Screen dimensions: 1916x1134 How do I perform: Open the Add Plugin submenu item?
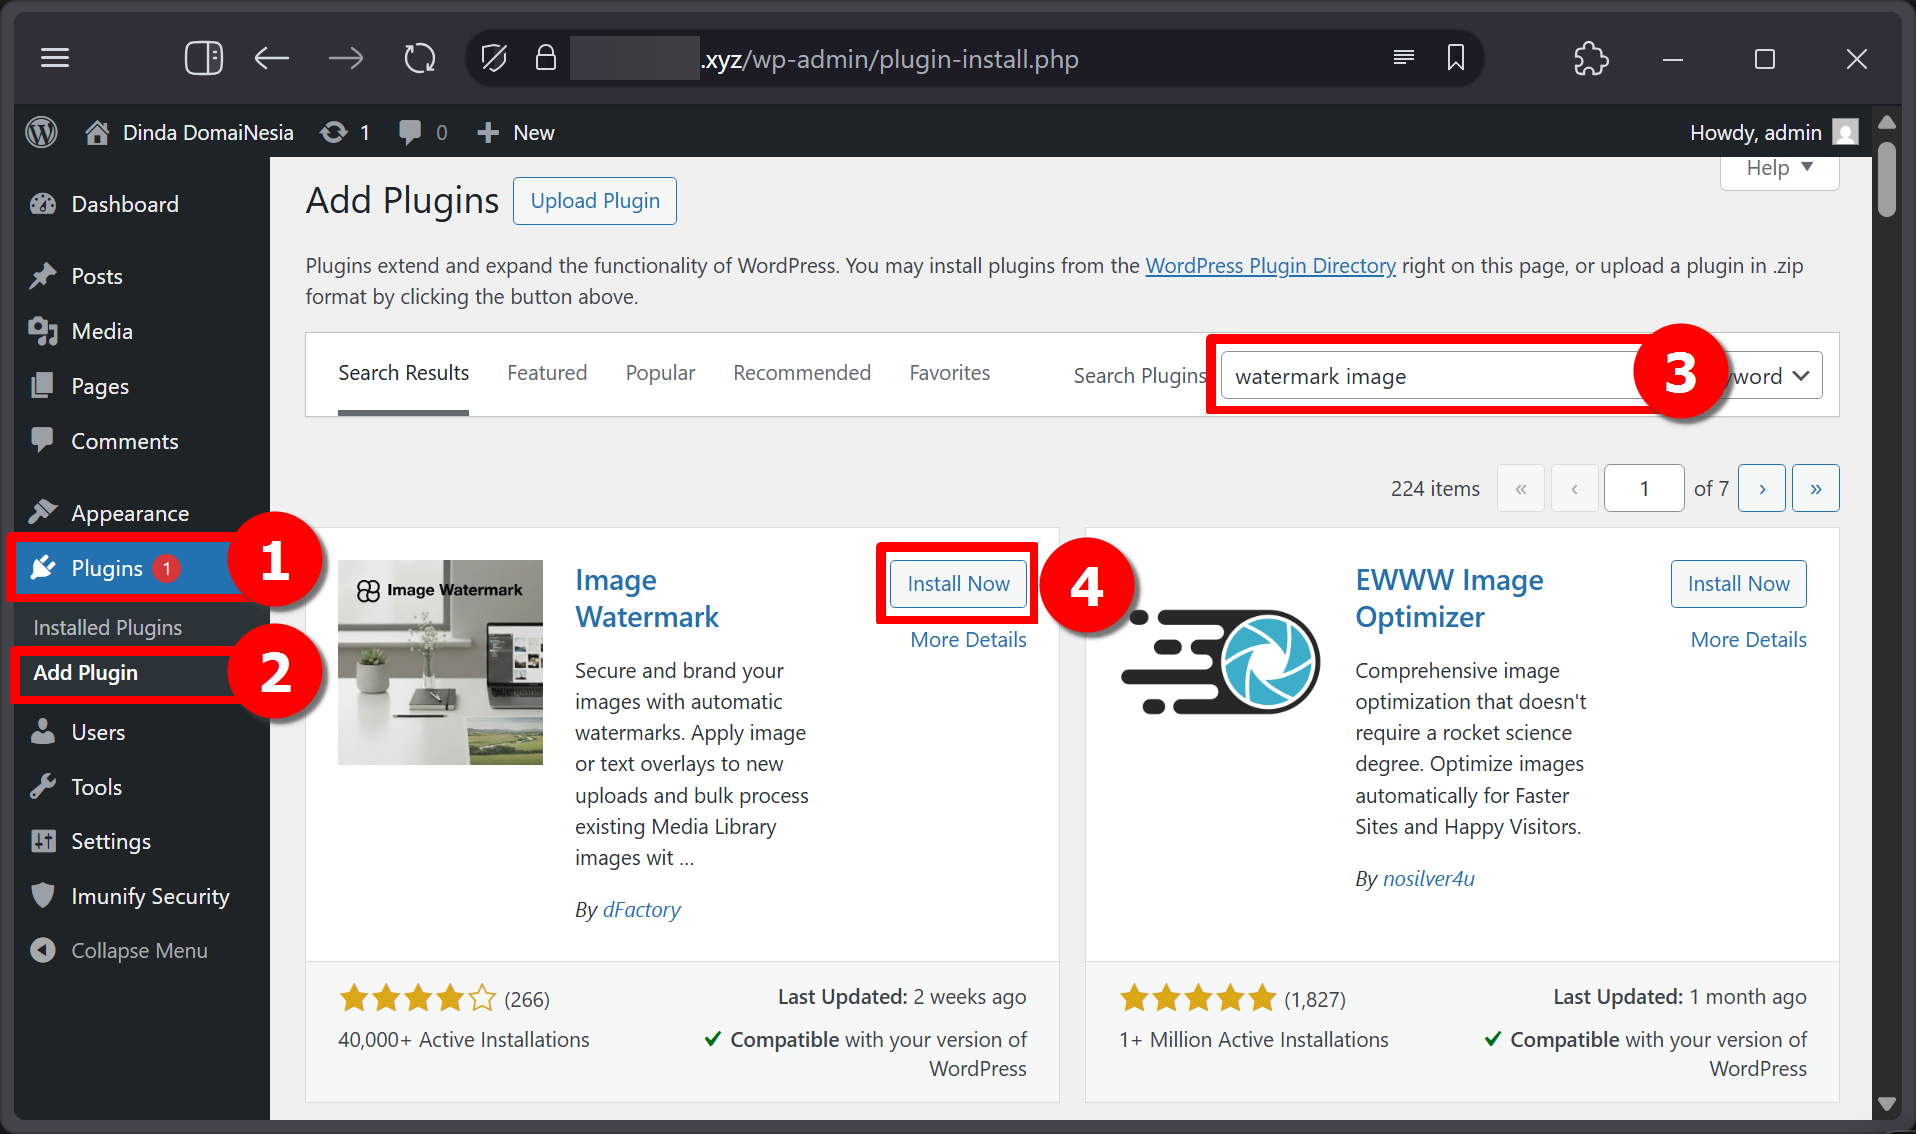[86, 673]
